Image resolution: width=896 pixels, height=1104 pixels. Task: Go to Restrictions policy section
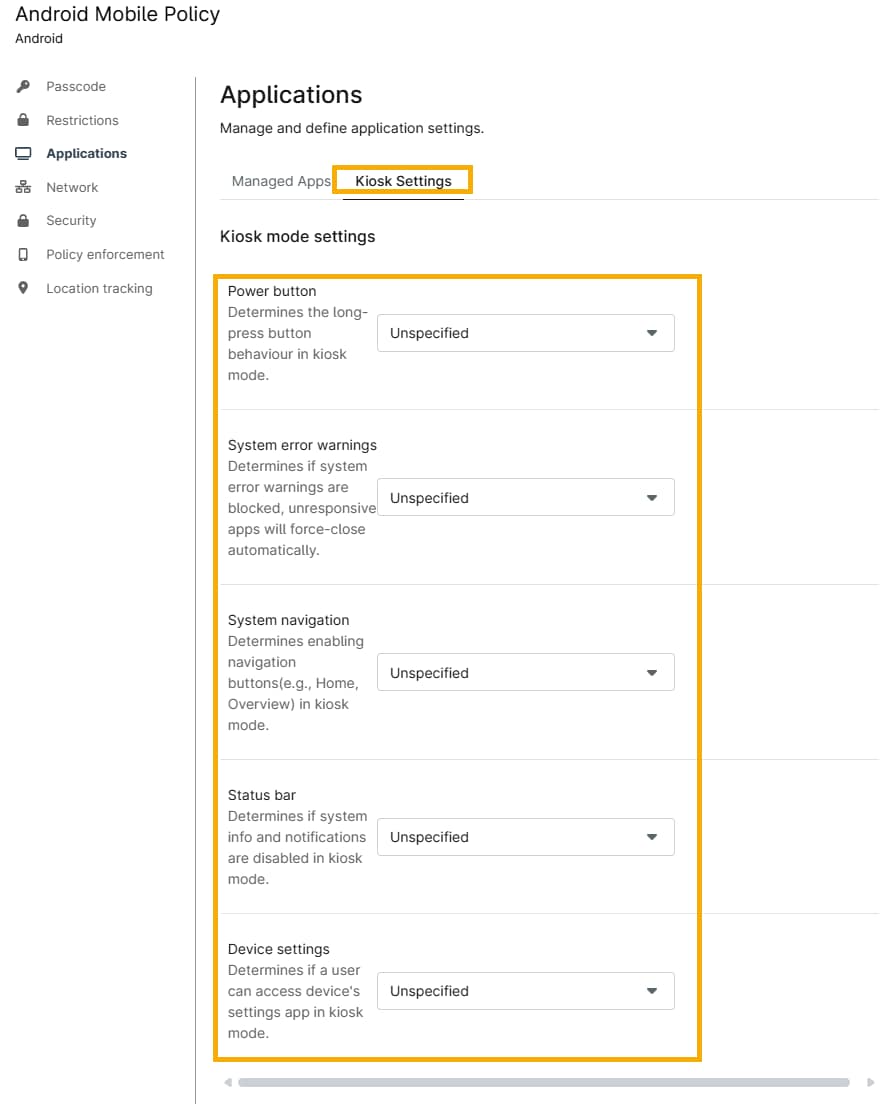click(82, 120)
